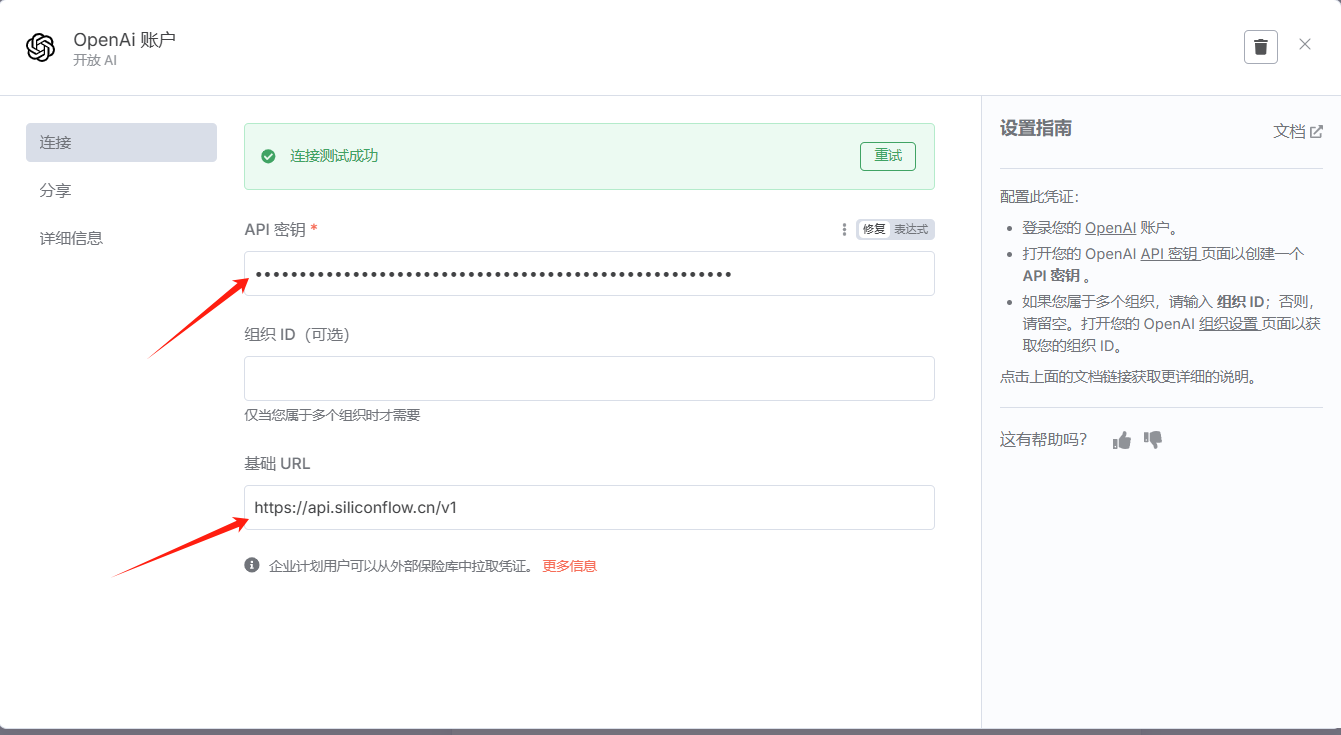1341x735 pixels.
Task: Open the API 密钥 page link
Action: [x=1169, y=254]
